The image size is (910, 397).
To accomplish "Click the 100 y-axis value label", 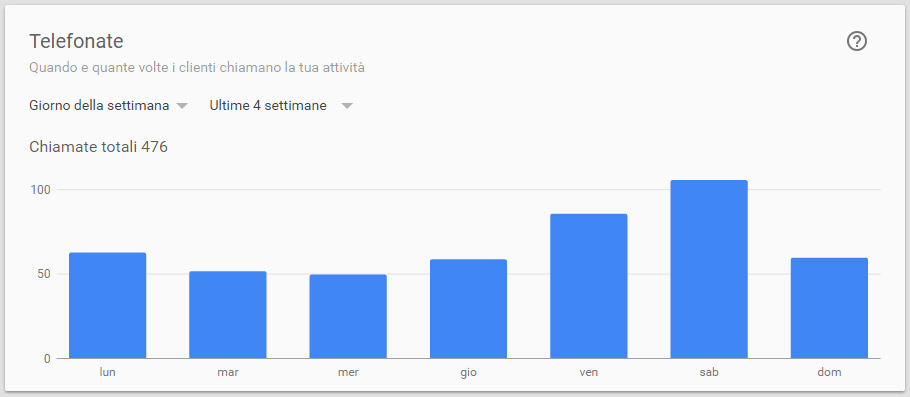I will 41,190.
